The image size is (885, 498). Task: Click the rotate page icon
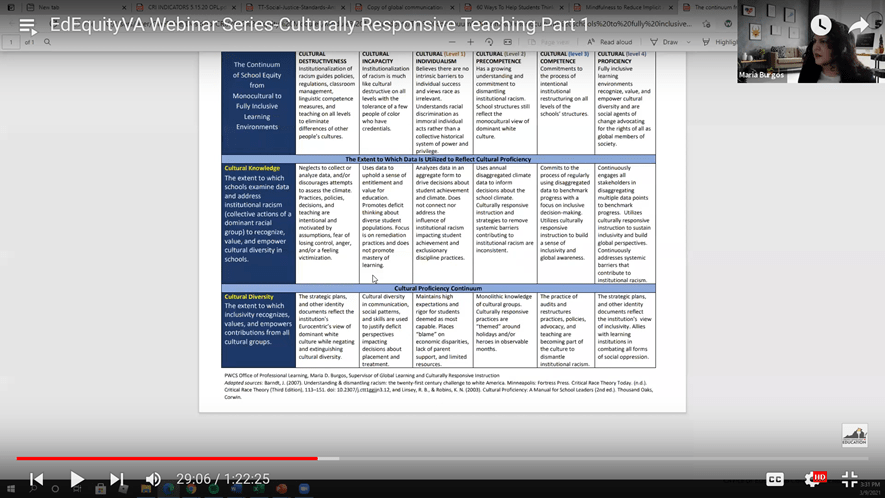coord(489,42)
